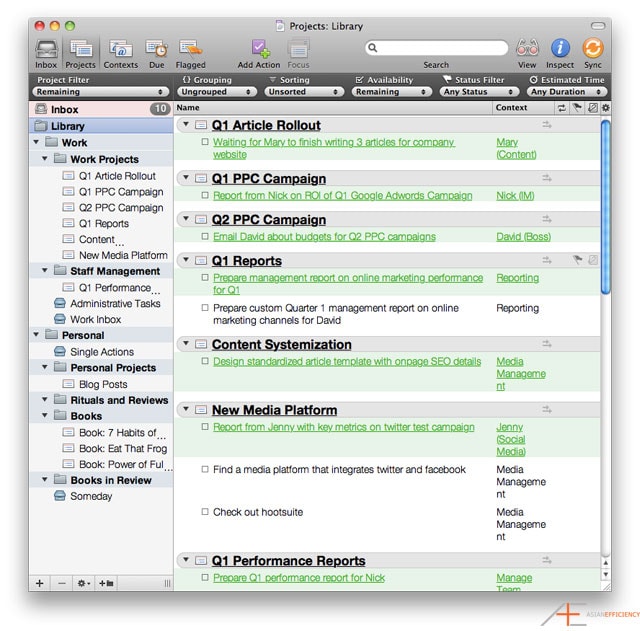Check off Prepare custom Quarter 1 management report

coord(205,308)
